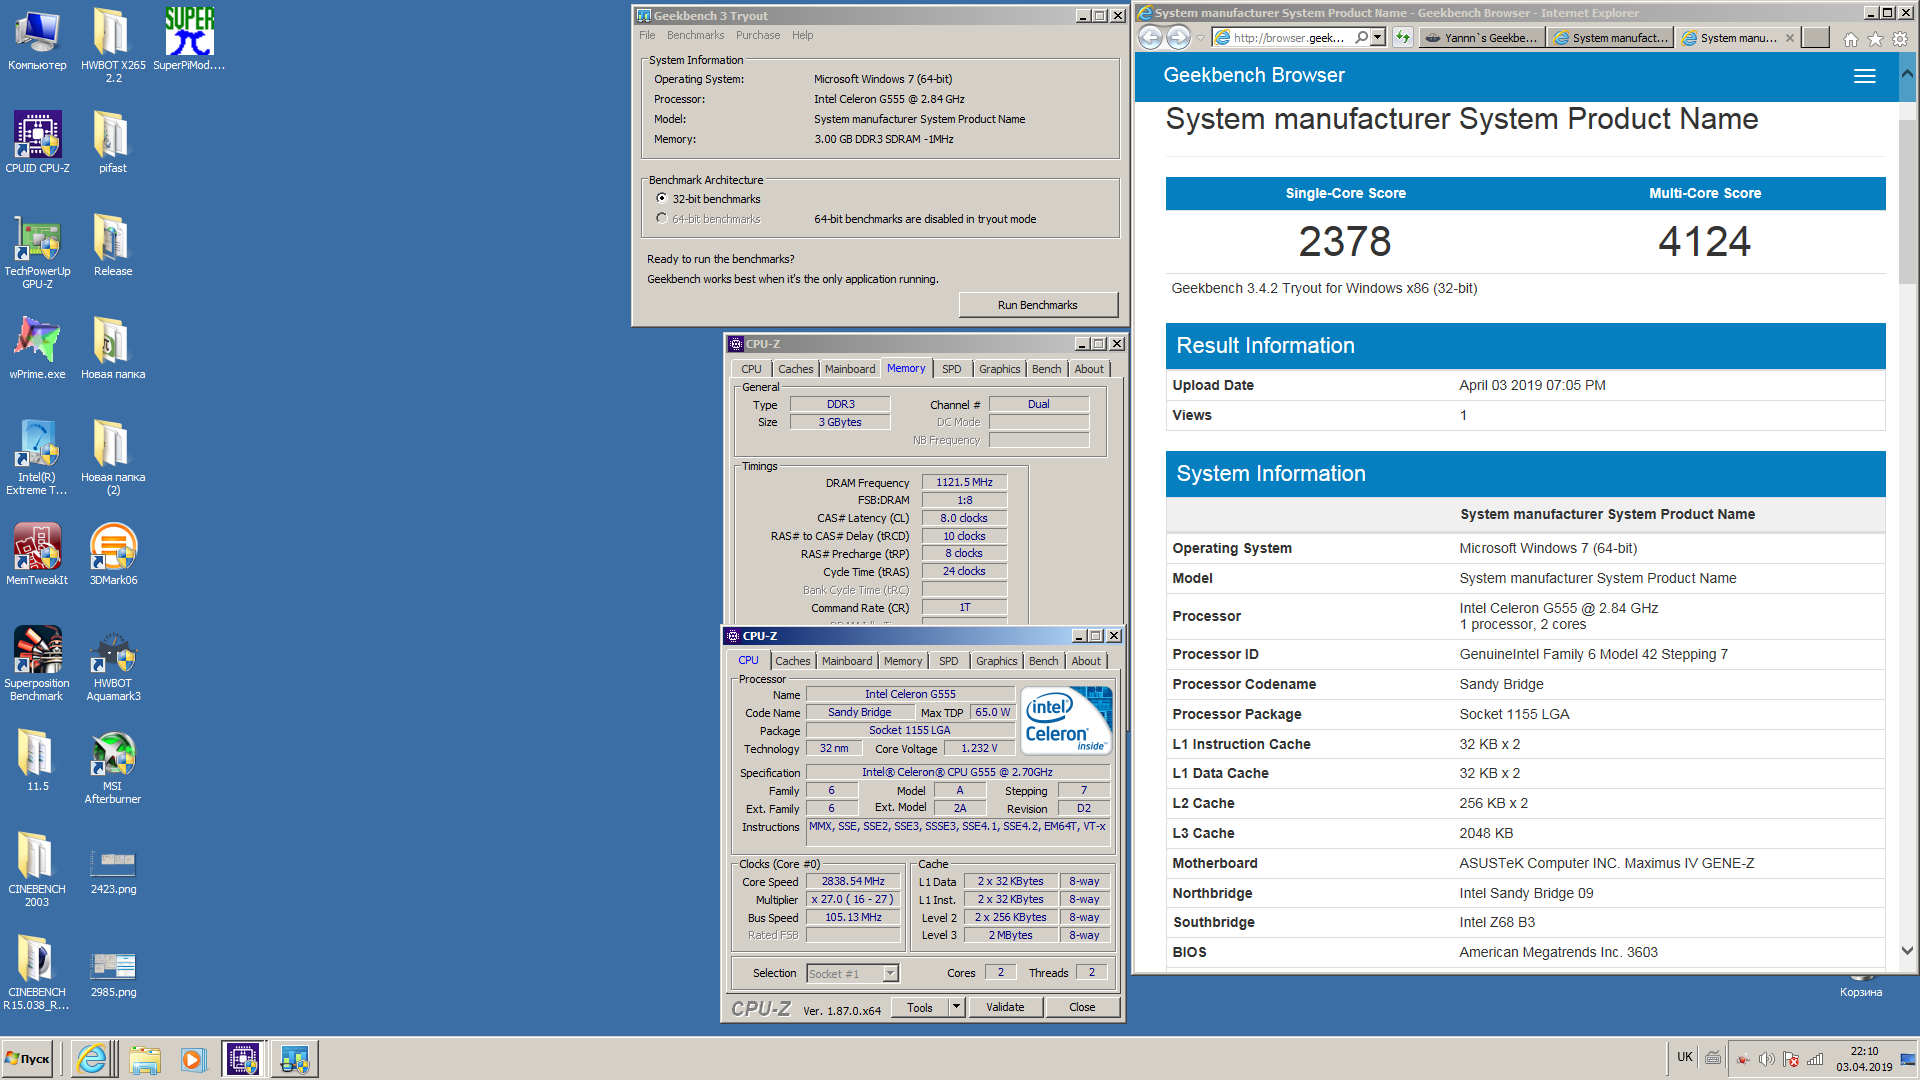Open the Release folder on desktop
The image size is (1920, 1080).
point(113,246)
